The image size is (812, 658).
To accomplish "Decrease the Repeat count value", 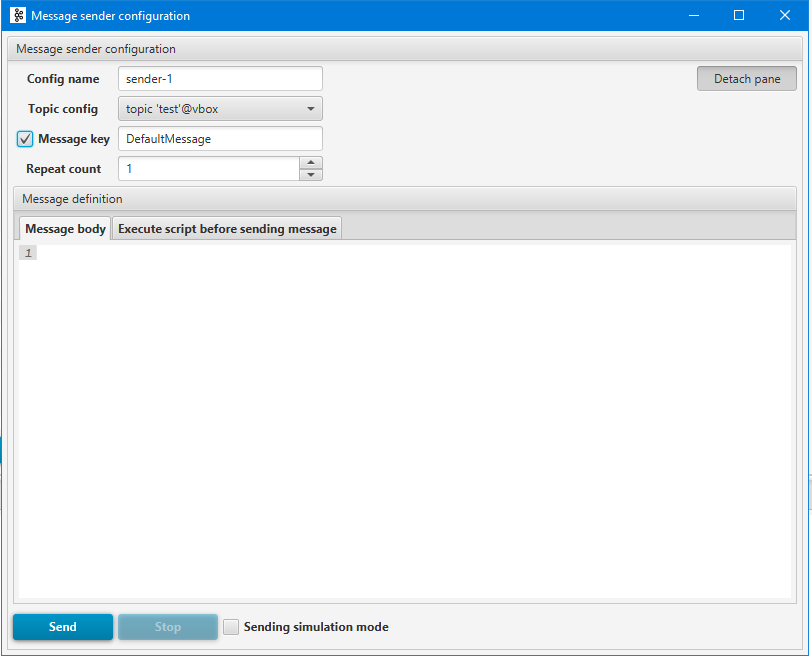I will tap(311, 175).
